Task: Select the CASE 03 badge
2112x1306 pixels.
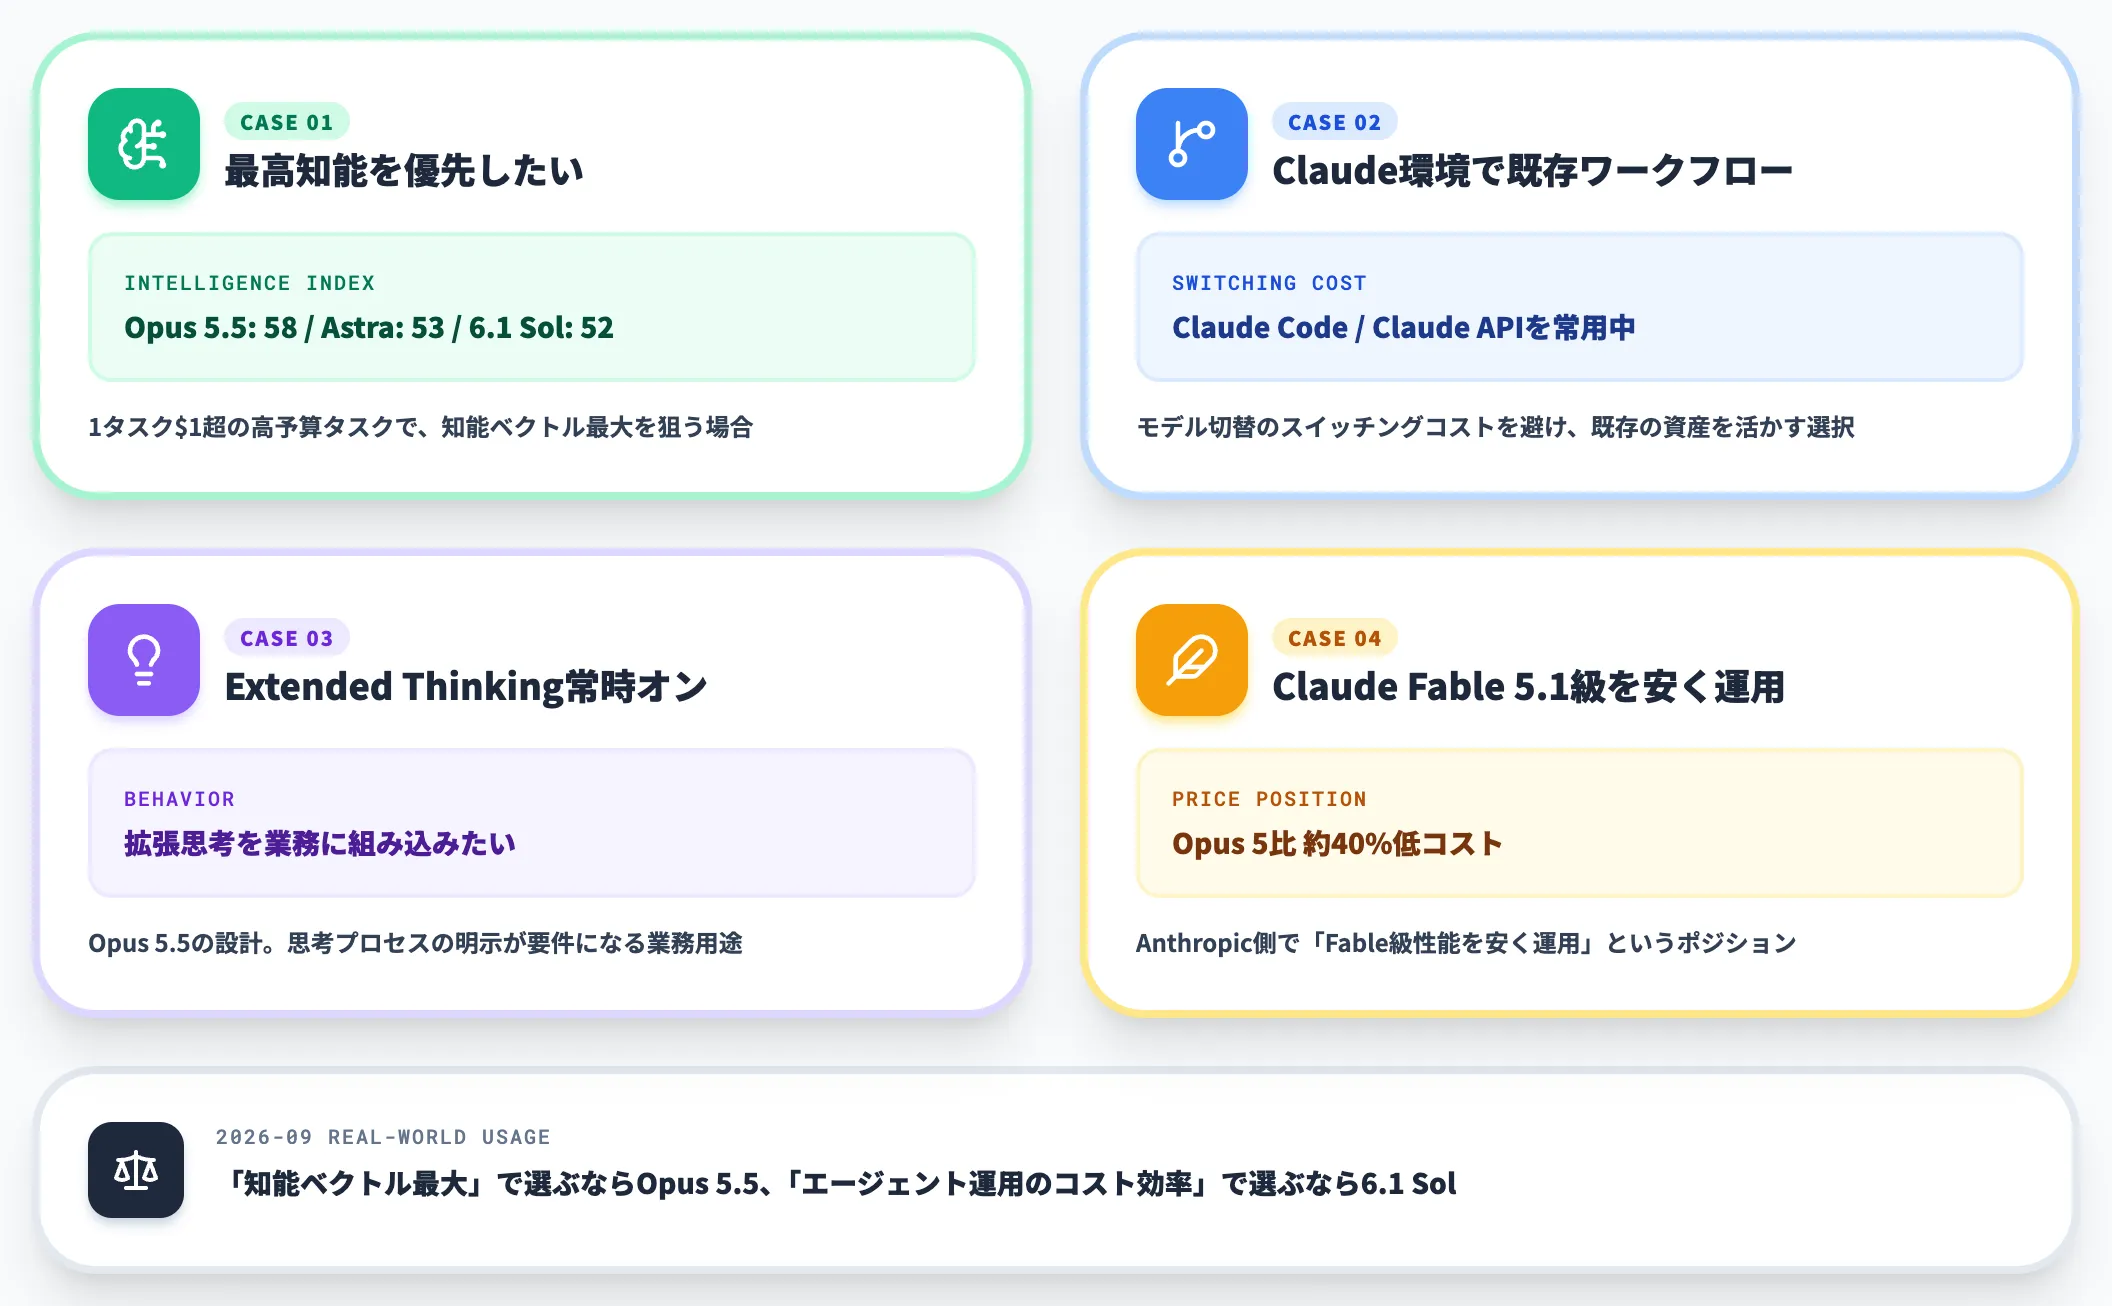Action: tap(286, 638)
